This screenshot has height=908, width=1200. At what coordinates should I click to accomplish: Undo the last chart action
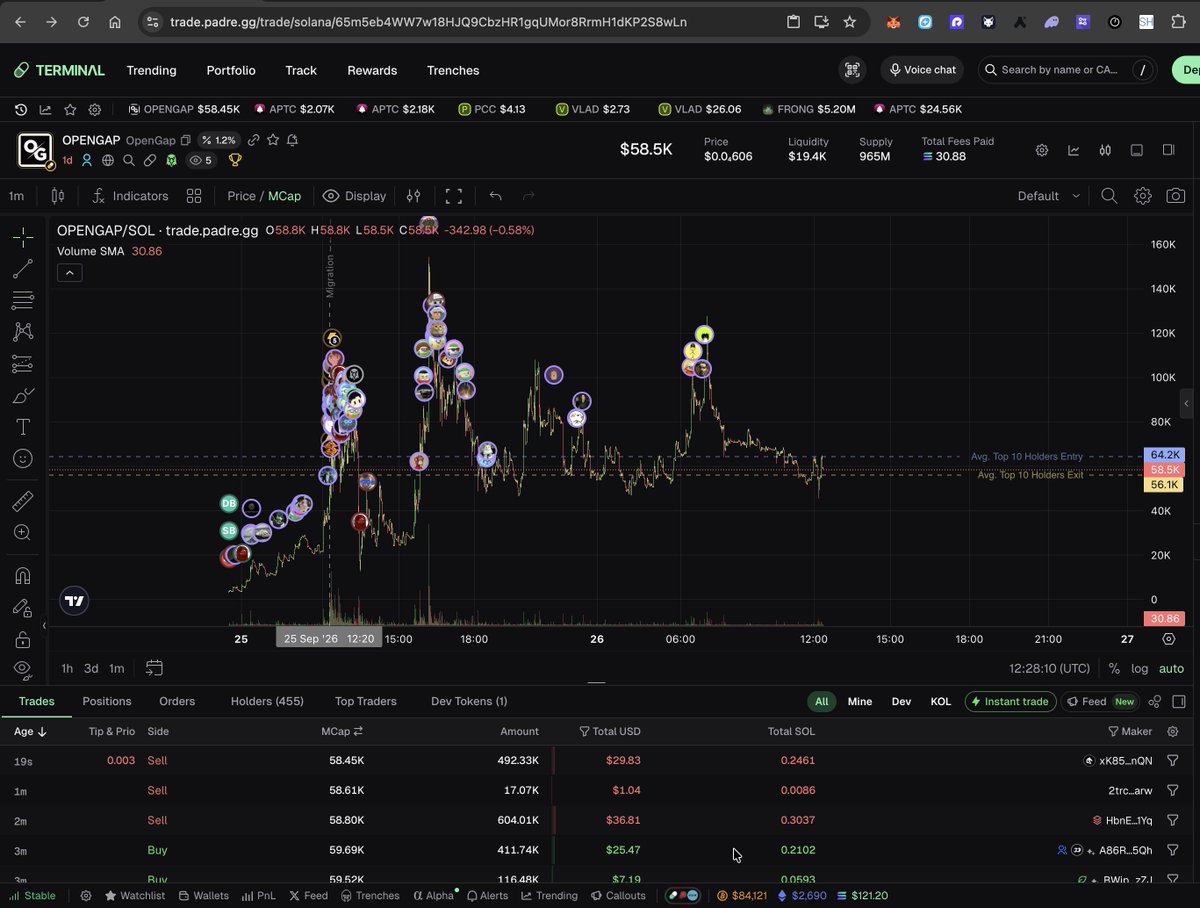(x=496, y=196)
